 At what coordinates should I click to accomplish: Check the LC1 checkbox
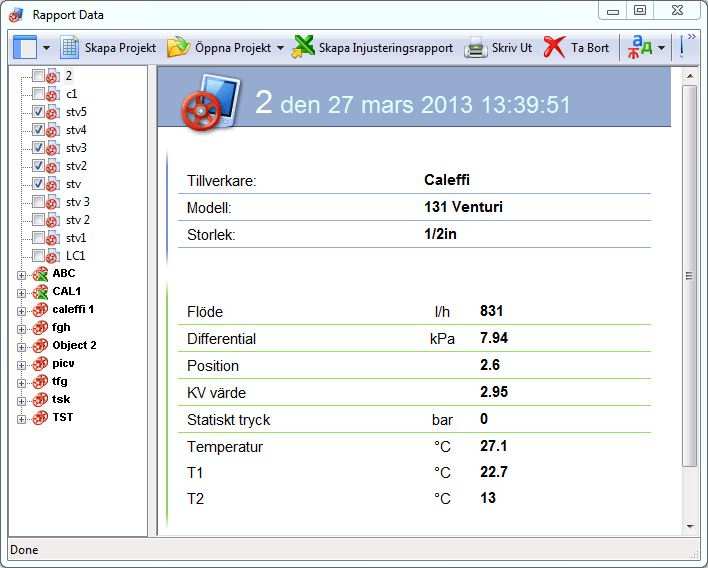coord(38,256)
